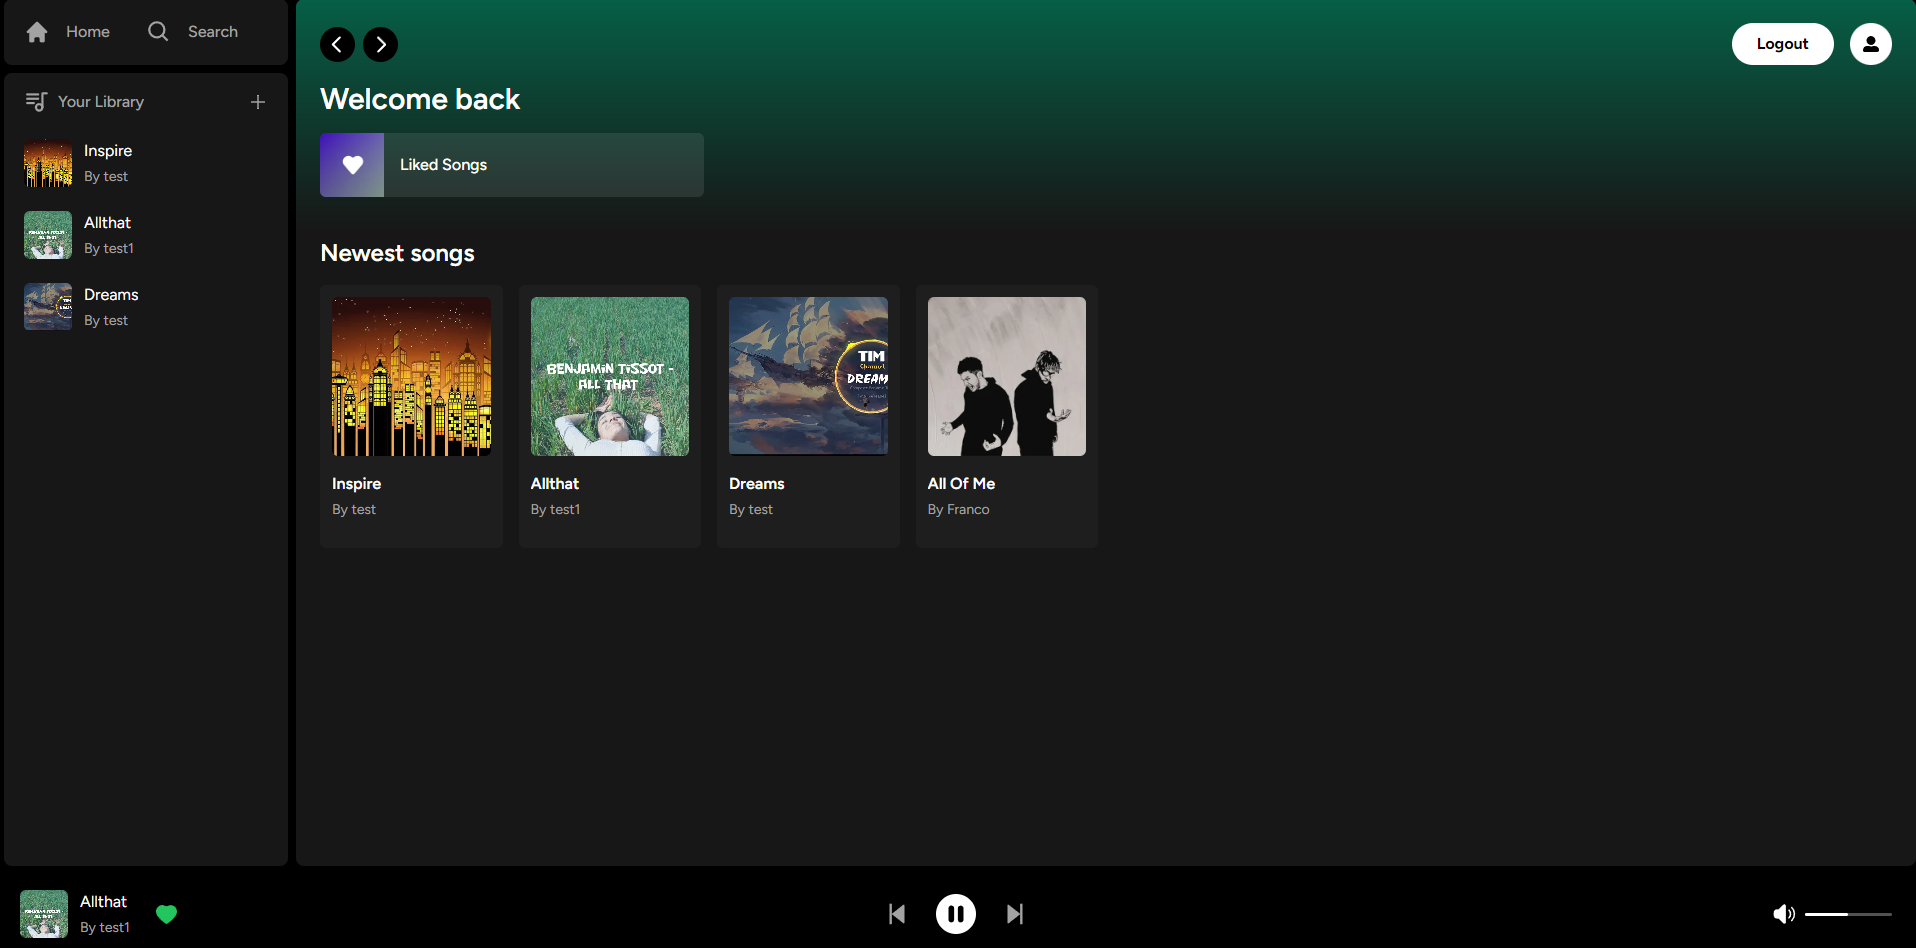This screenshot has width=1916, height=948.
Task: Skip to the previous track
Action: click(897, 914)
